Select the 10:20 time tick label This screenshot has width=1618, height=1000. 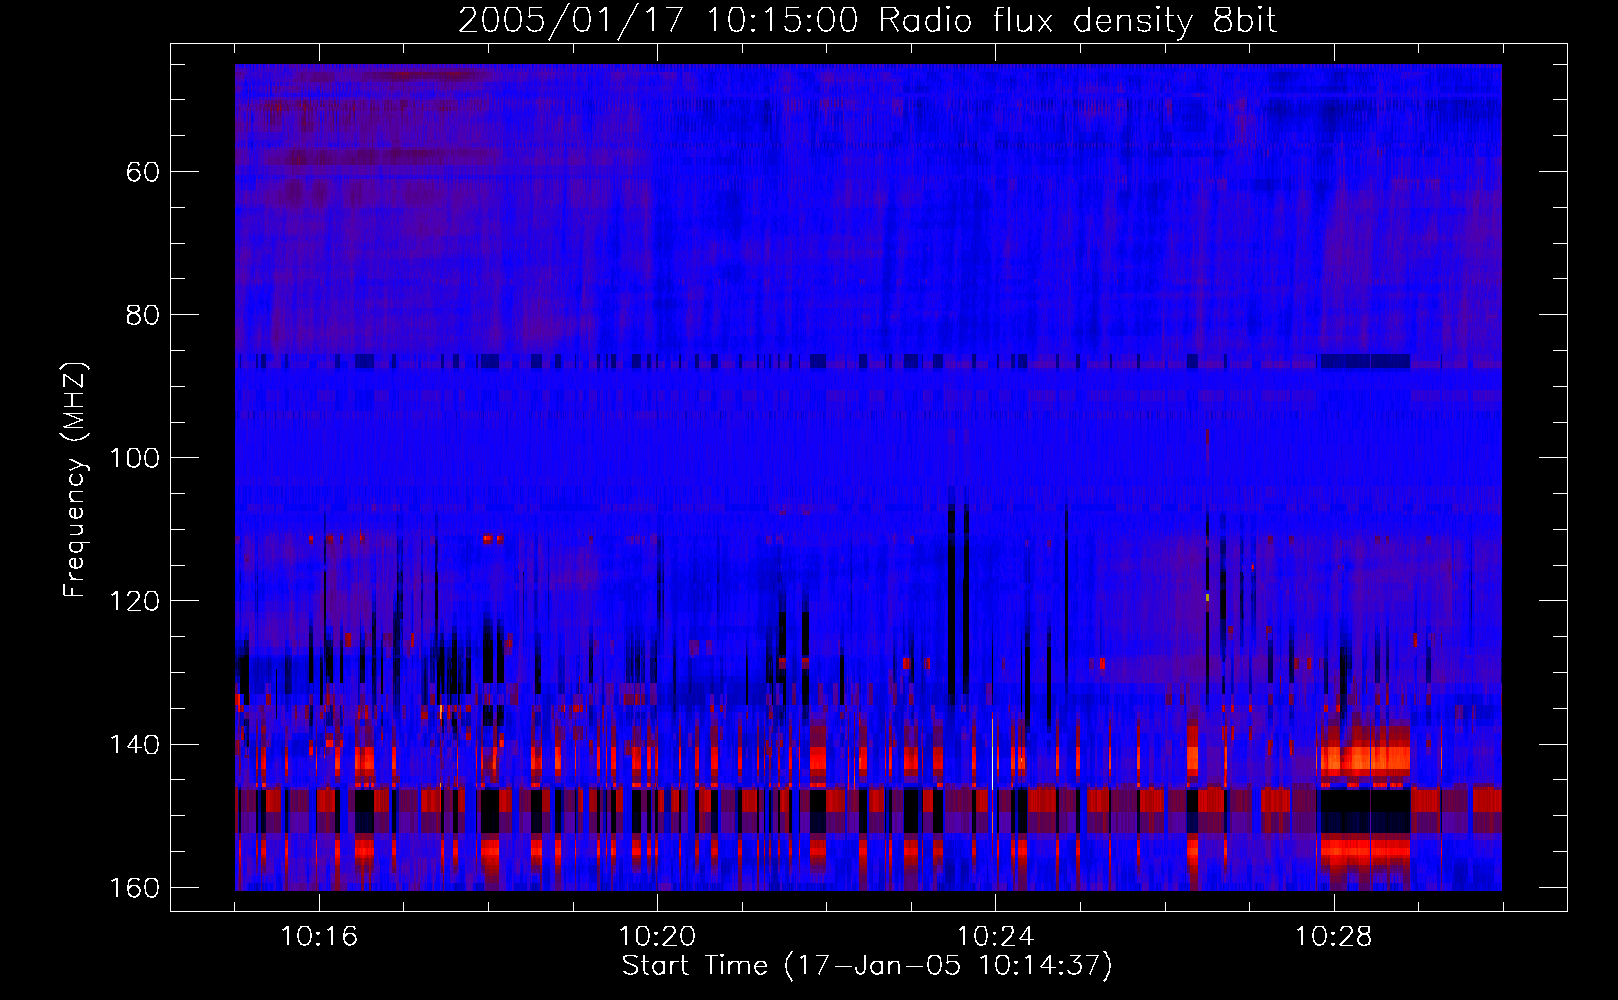[657, 937]
